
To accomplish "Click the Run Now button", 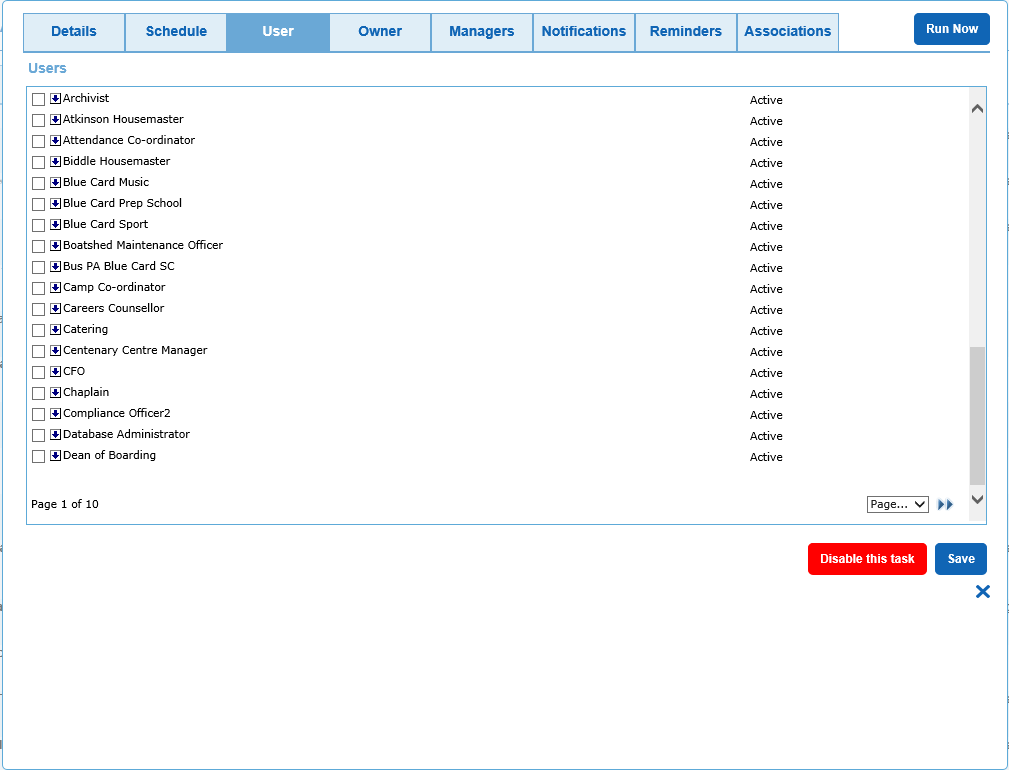I will (x=951, y=28).
